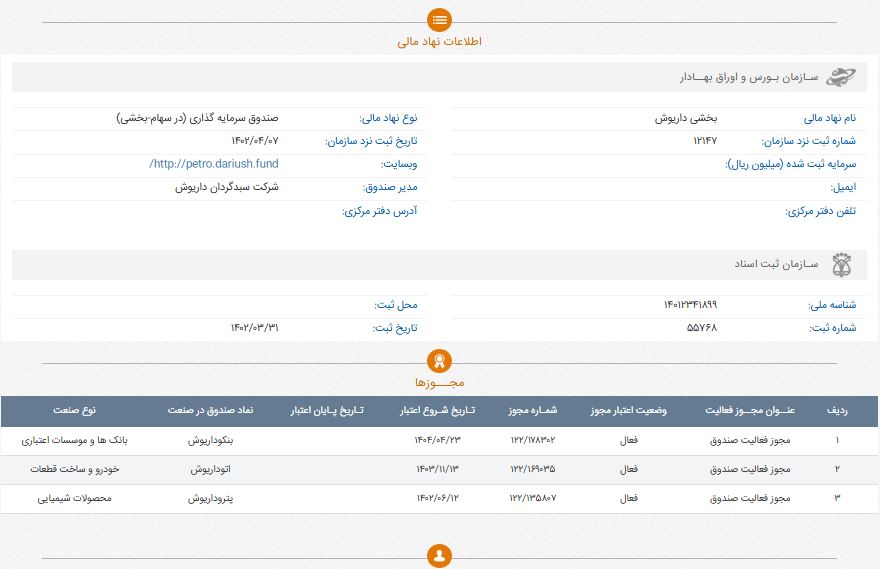Click the محصولات شیمیایی cell
Screen dimensions: 880x569
point(75,498)
